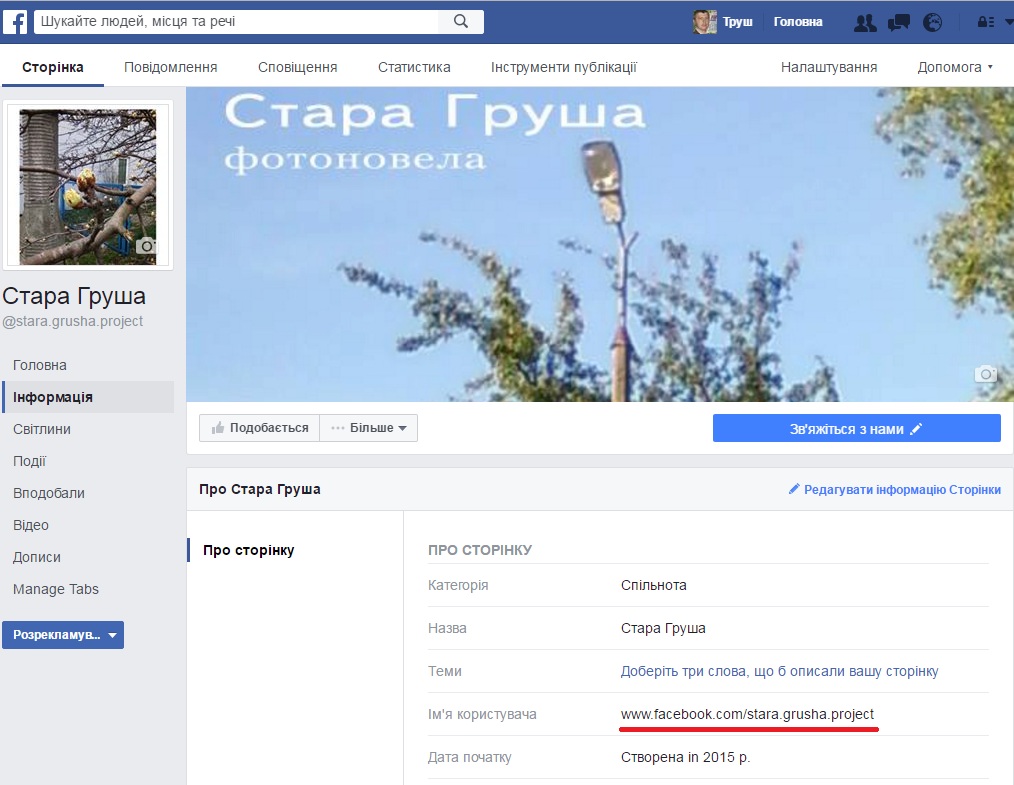Viewport: 1014px width, 785px height.
Task: Open the messages chat icon
Action: click(899, 22)
